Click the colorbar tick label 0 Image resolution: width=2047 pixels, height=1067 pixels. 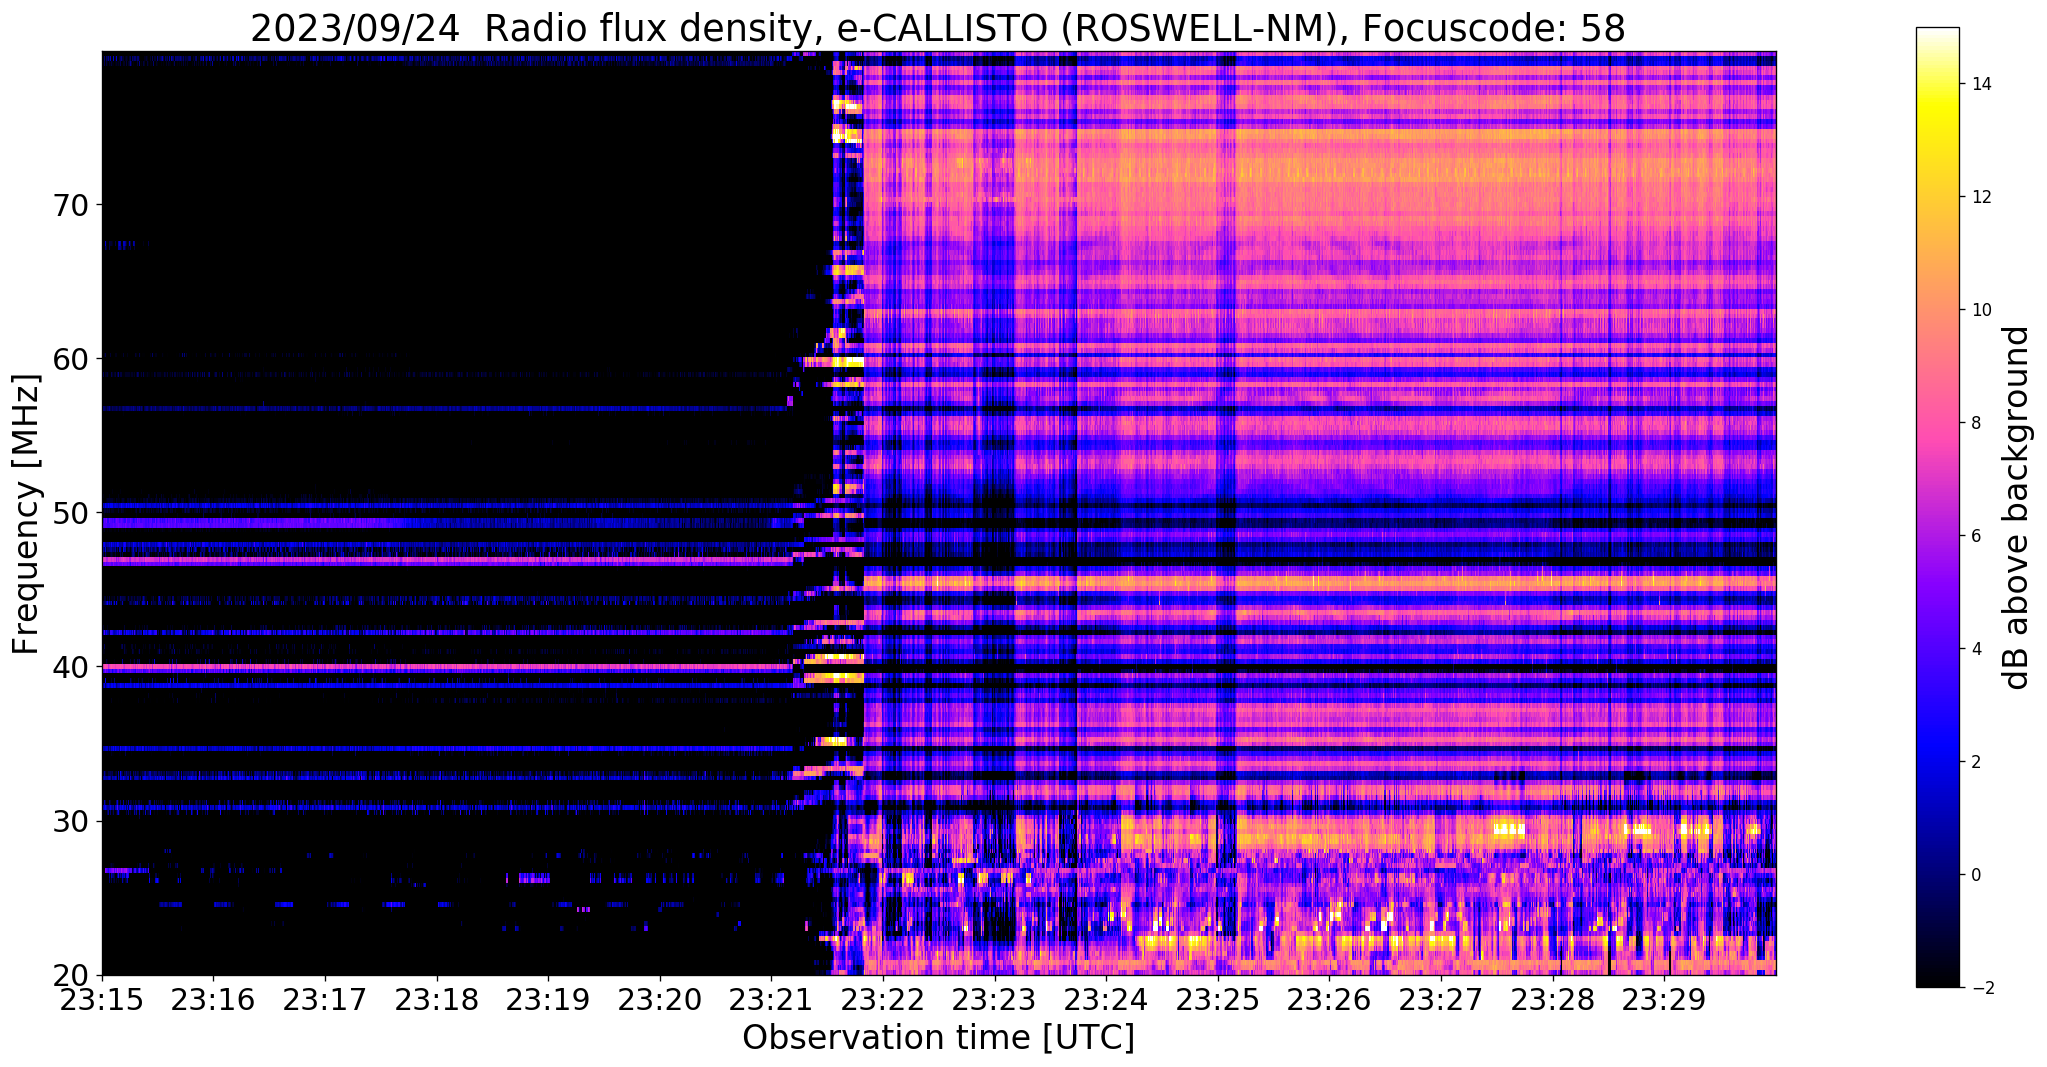point(1975,875)
